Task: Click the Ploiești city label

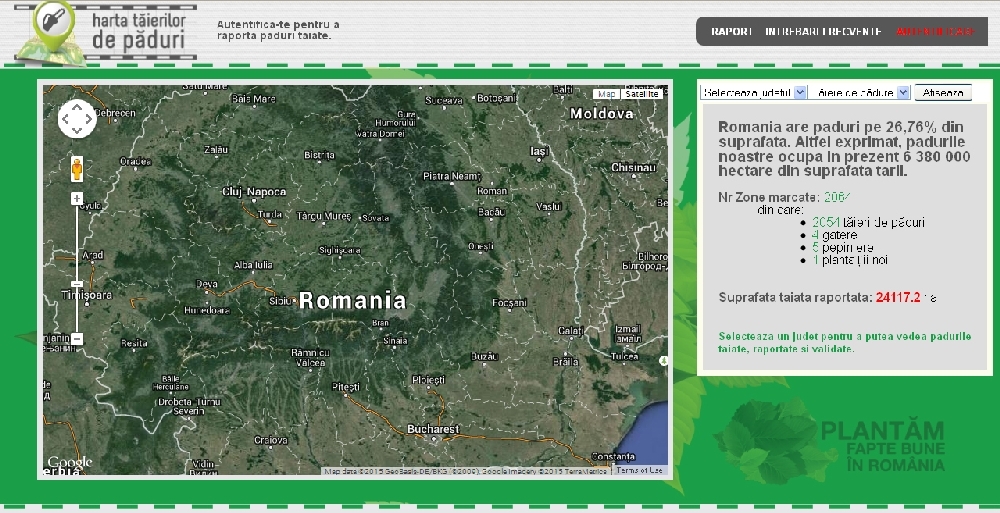Action: click(x=429, y=380)
